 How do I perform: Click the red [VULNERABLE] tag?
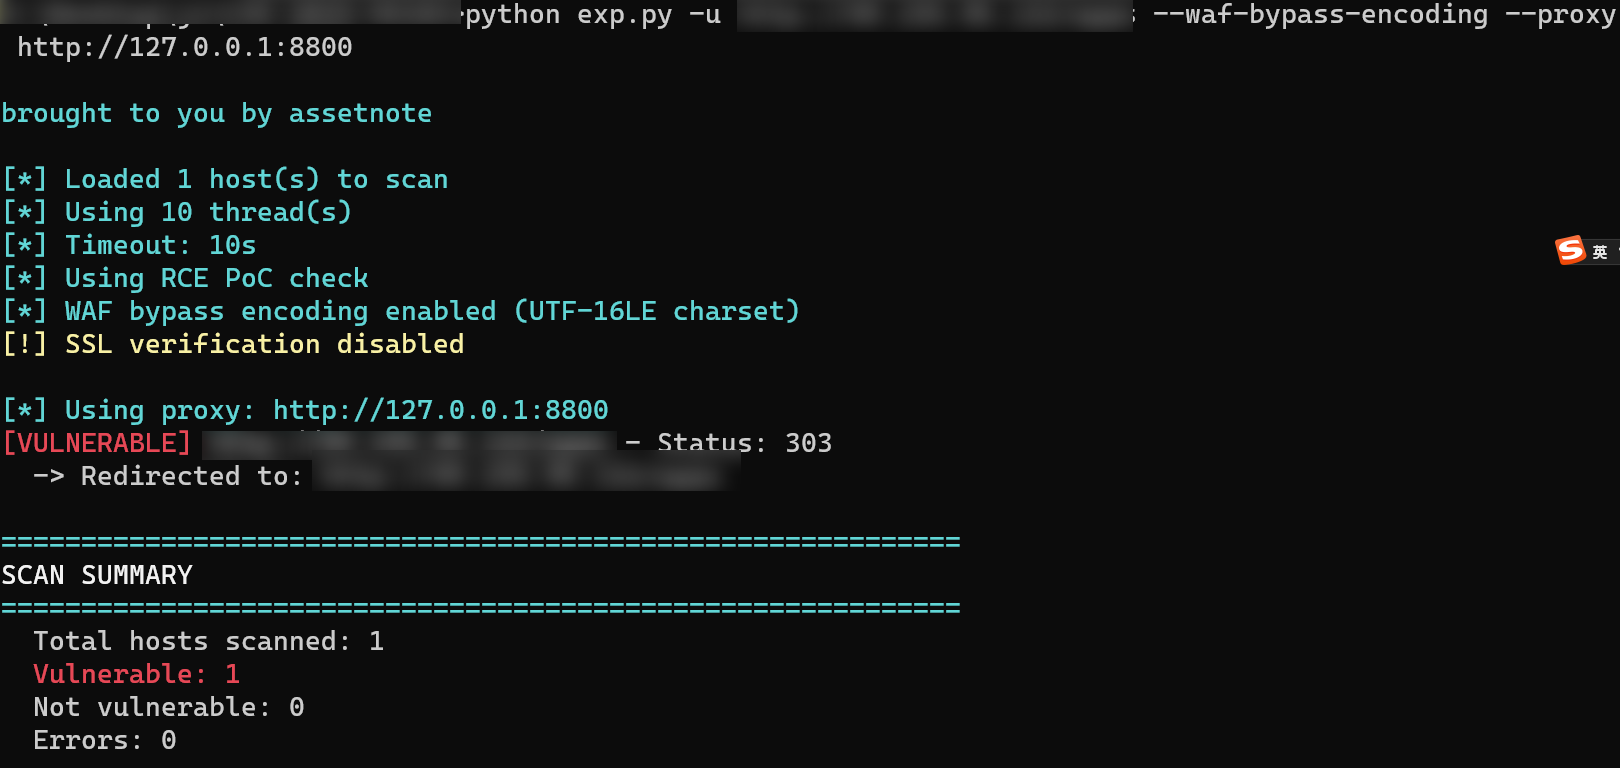[x=97, y=443]
